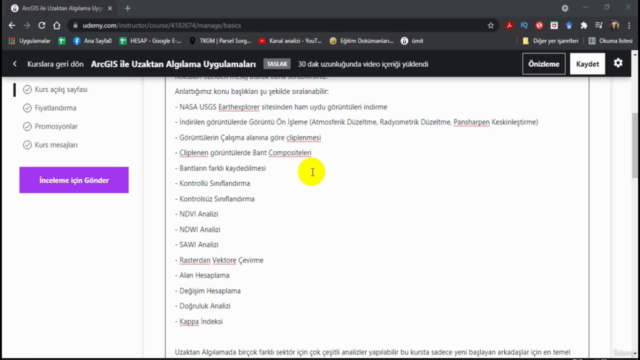Click the course title ArcGIS ile Uzaktan Algılama Uygulamaları
This screenshot has height=360, width=640.
pos(173,64)
